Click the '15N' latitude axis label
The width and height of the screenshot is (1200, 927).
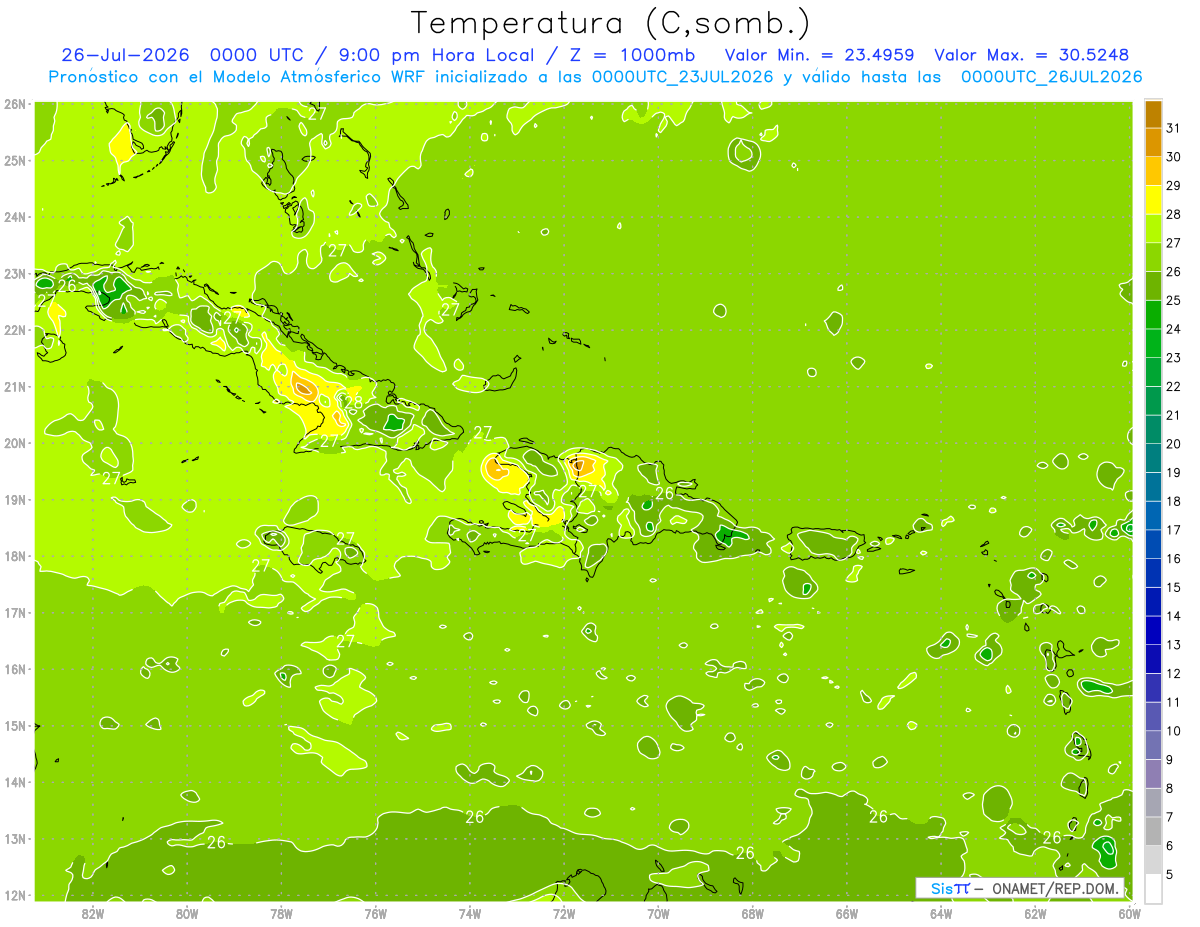pyautogui.click(x=15, y=726)
